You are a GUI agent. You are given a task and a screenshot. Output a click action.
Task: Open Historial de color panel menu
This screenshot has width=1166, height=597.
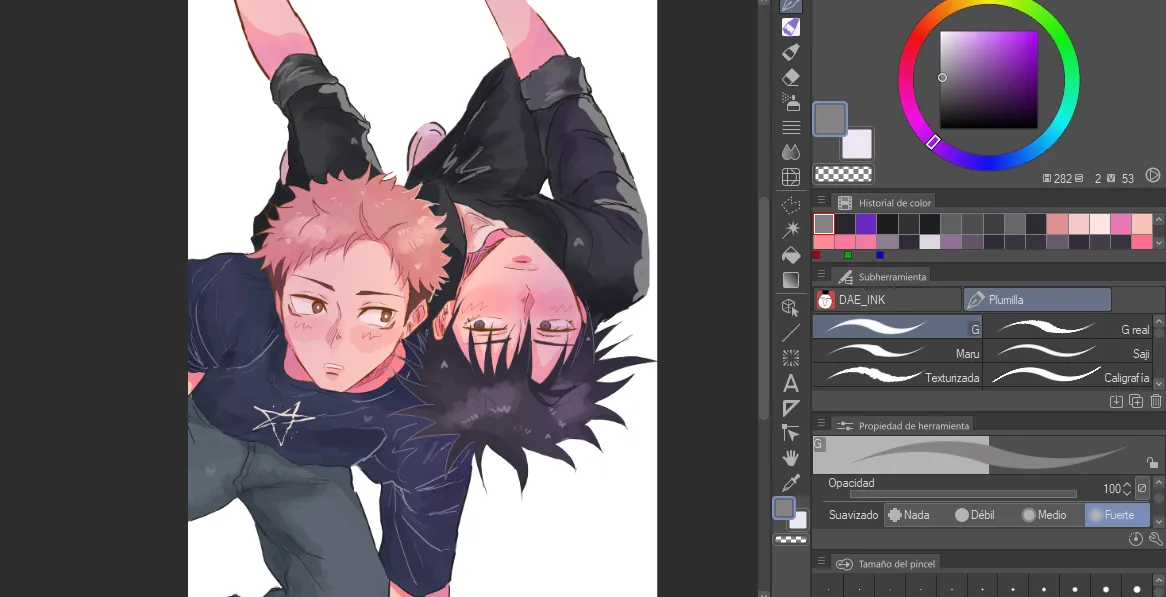(x=821, y=201)
